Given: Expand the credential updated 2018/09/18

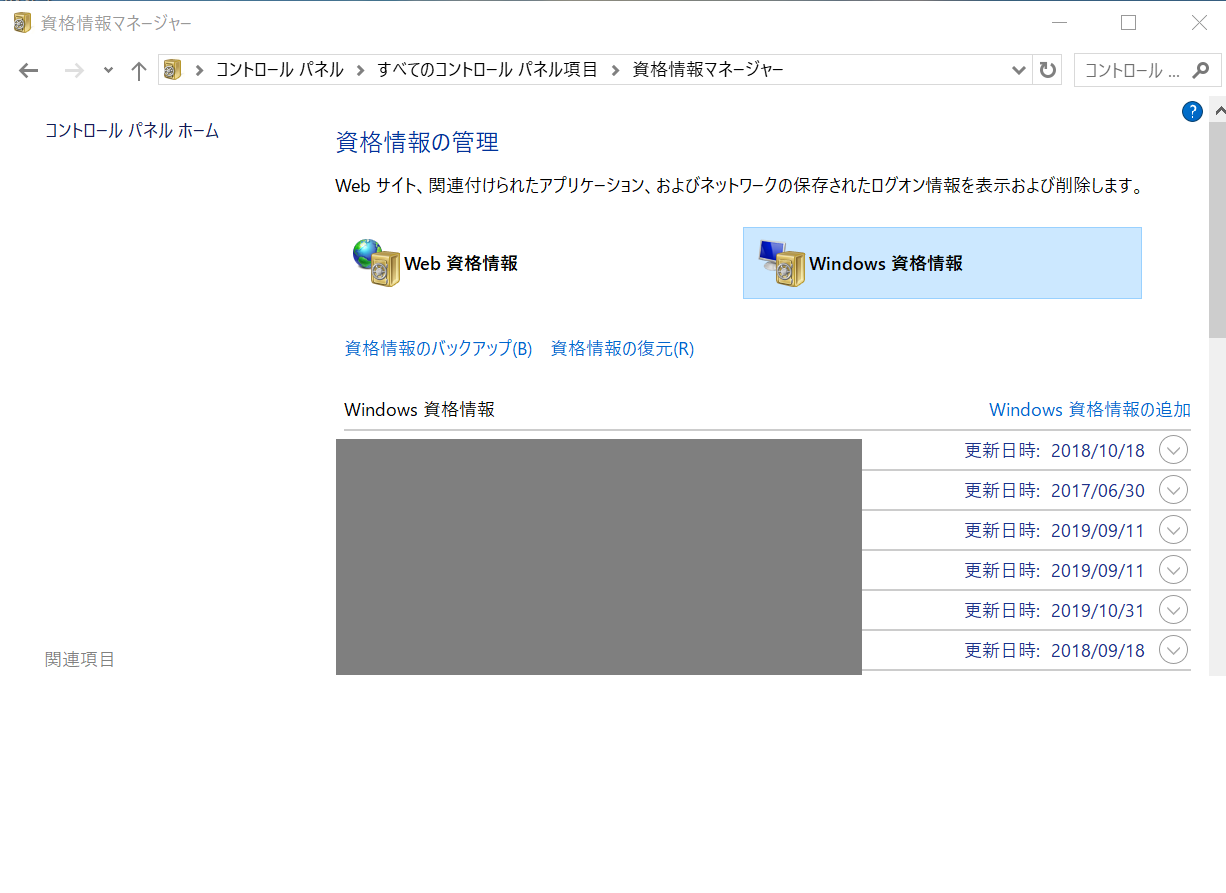Looking at the screenshot, I should tap(1173, 650).
